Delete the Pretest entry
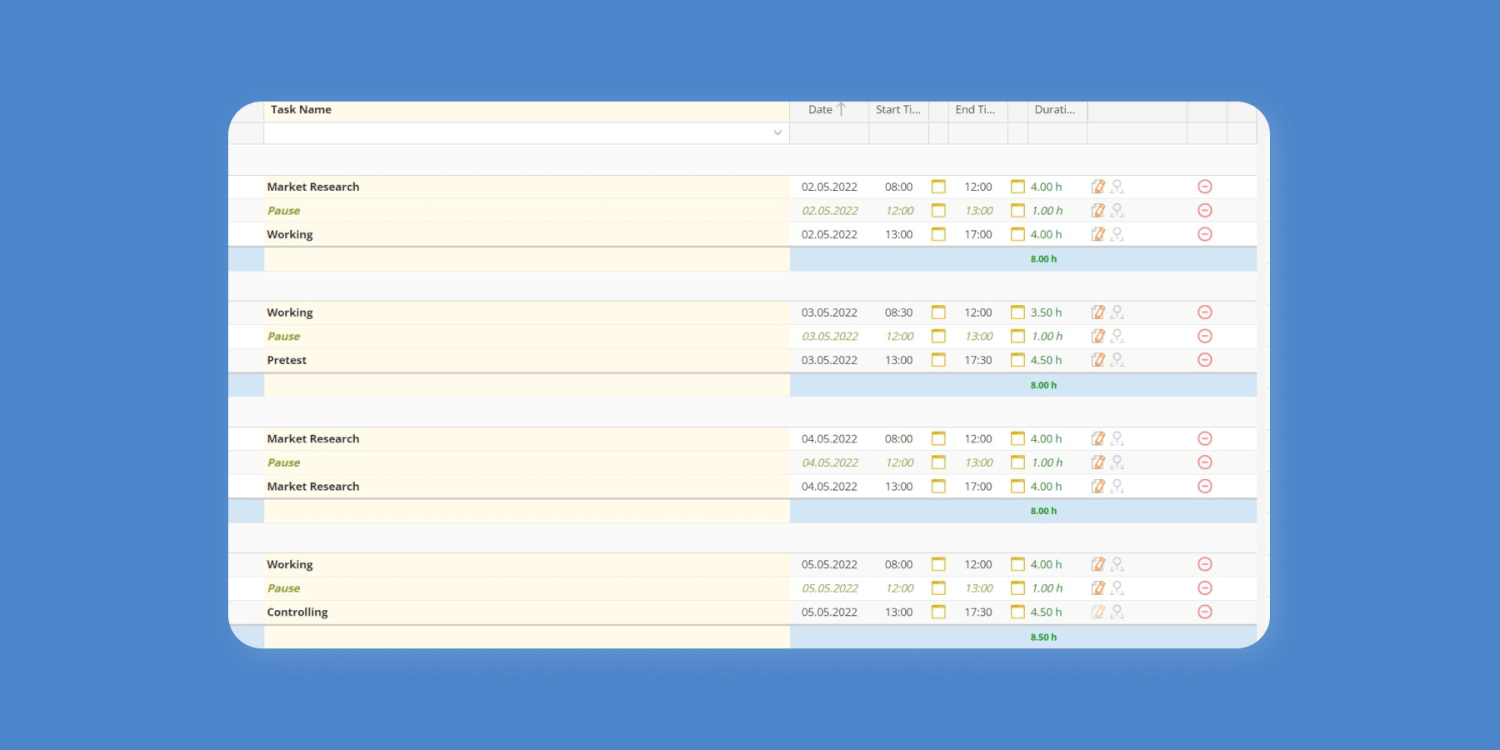 point(1204,359)
